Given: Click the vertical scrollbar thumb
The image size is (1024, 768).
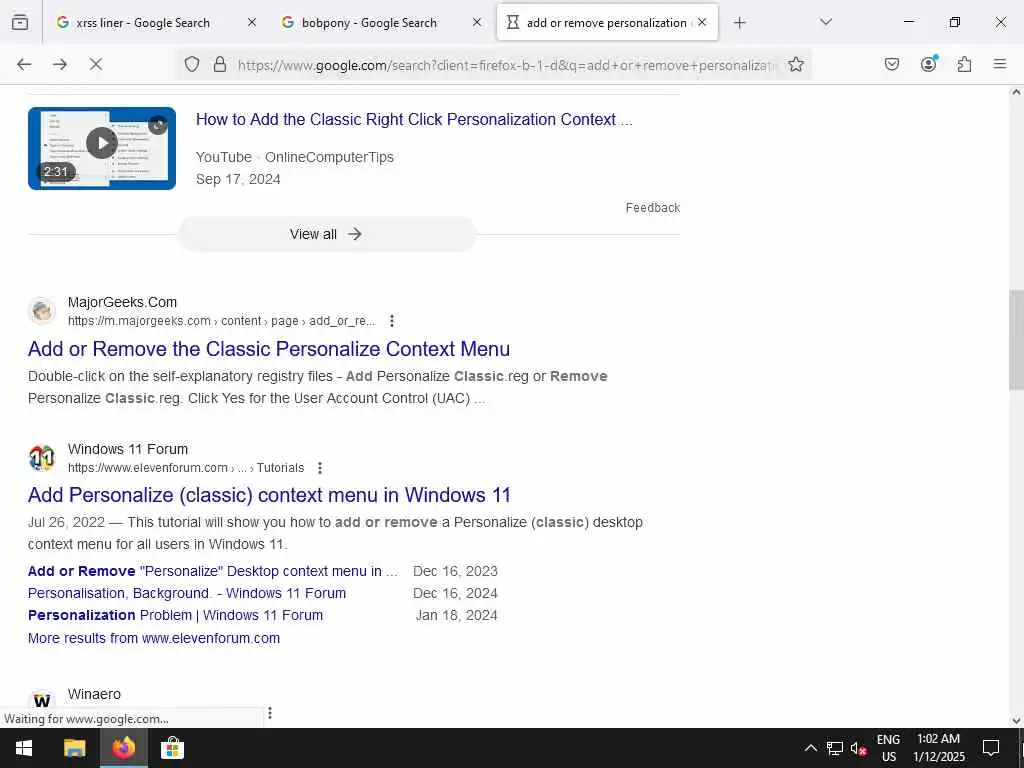Looking at the screenshot, I should pyautogui.click(x=1016, y=340).
